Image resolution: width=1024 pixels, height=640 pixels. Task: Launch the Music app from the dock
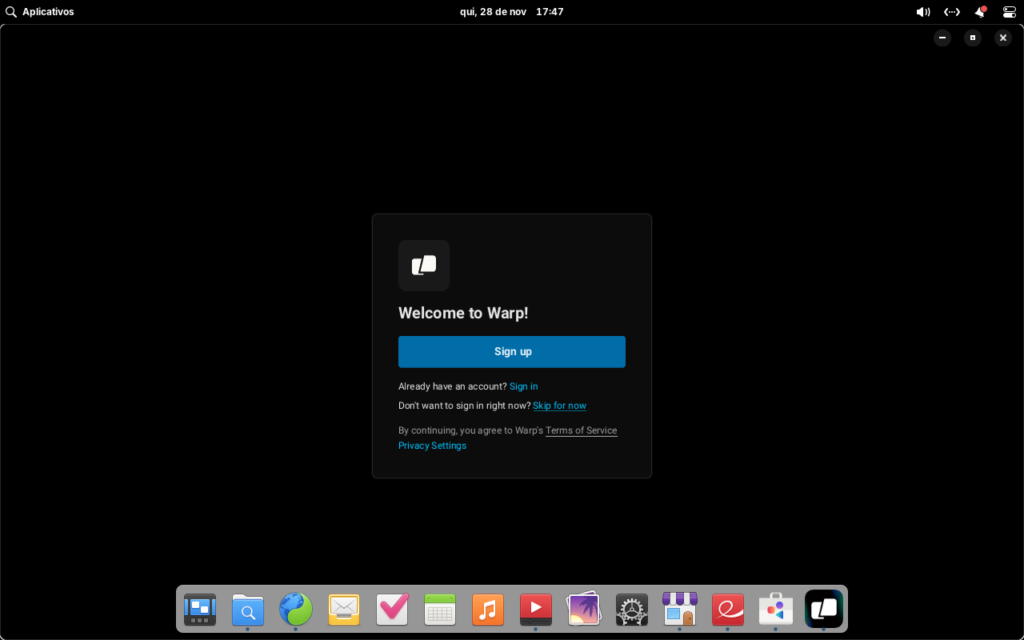pyautogui.click(x=488, y=609)
